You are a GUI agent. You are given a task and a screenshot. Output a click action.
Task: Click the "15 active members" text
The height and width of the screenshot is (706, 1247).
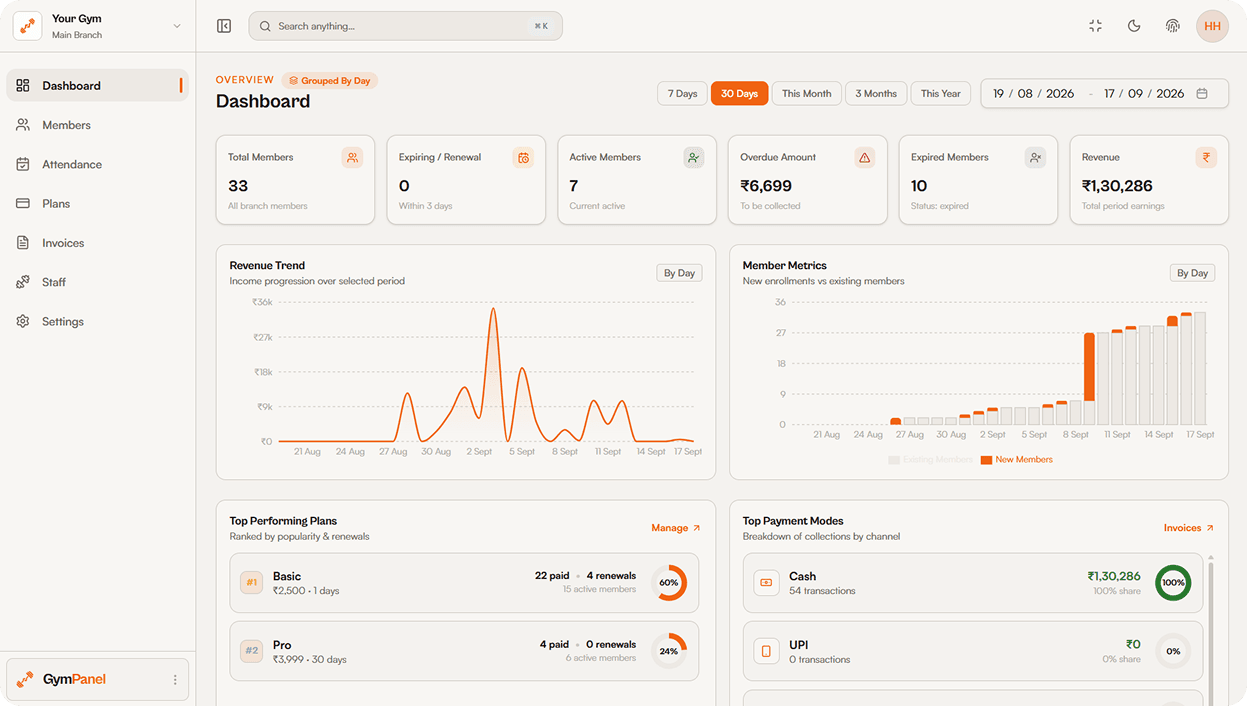[599, 590]
